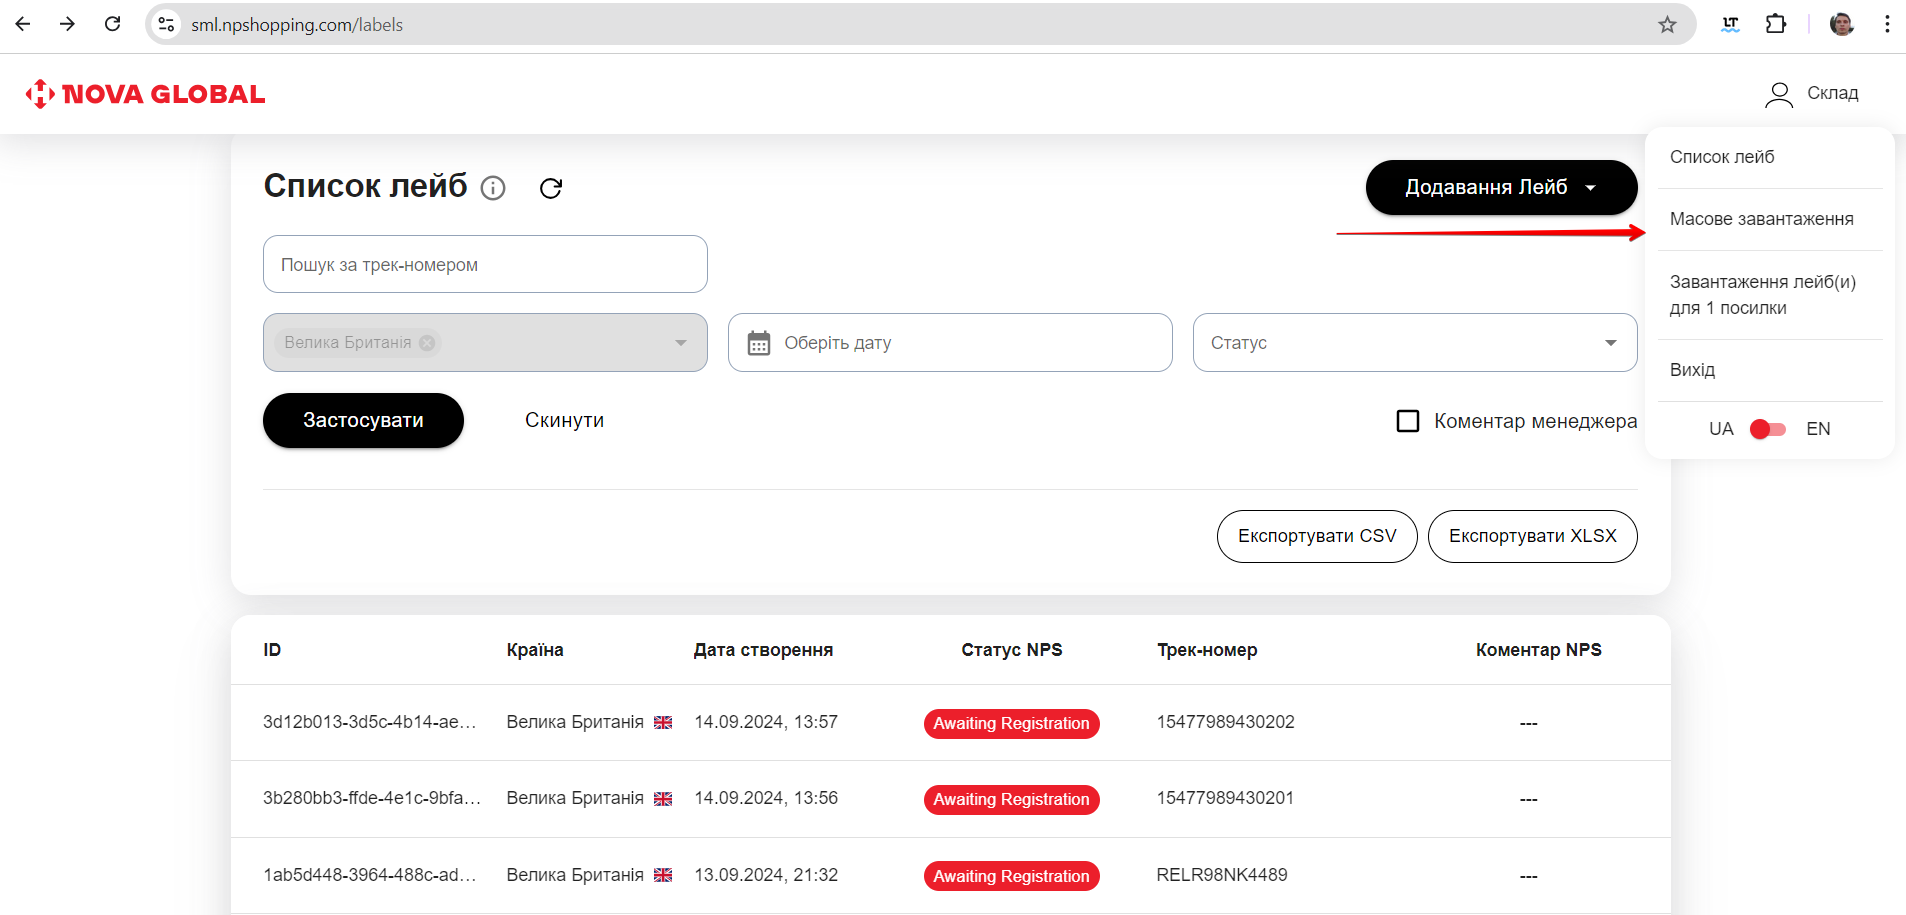Export the list via Експортувати XLSX
The height and width of the screenshot is (915, 1906).
pos(1532,536)
